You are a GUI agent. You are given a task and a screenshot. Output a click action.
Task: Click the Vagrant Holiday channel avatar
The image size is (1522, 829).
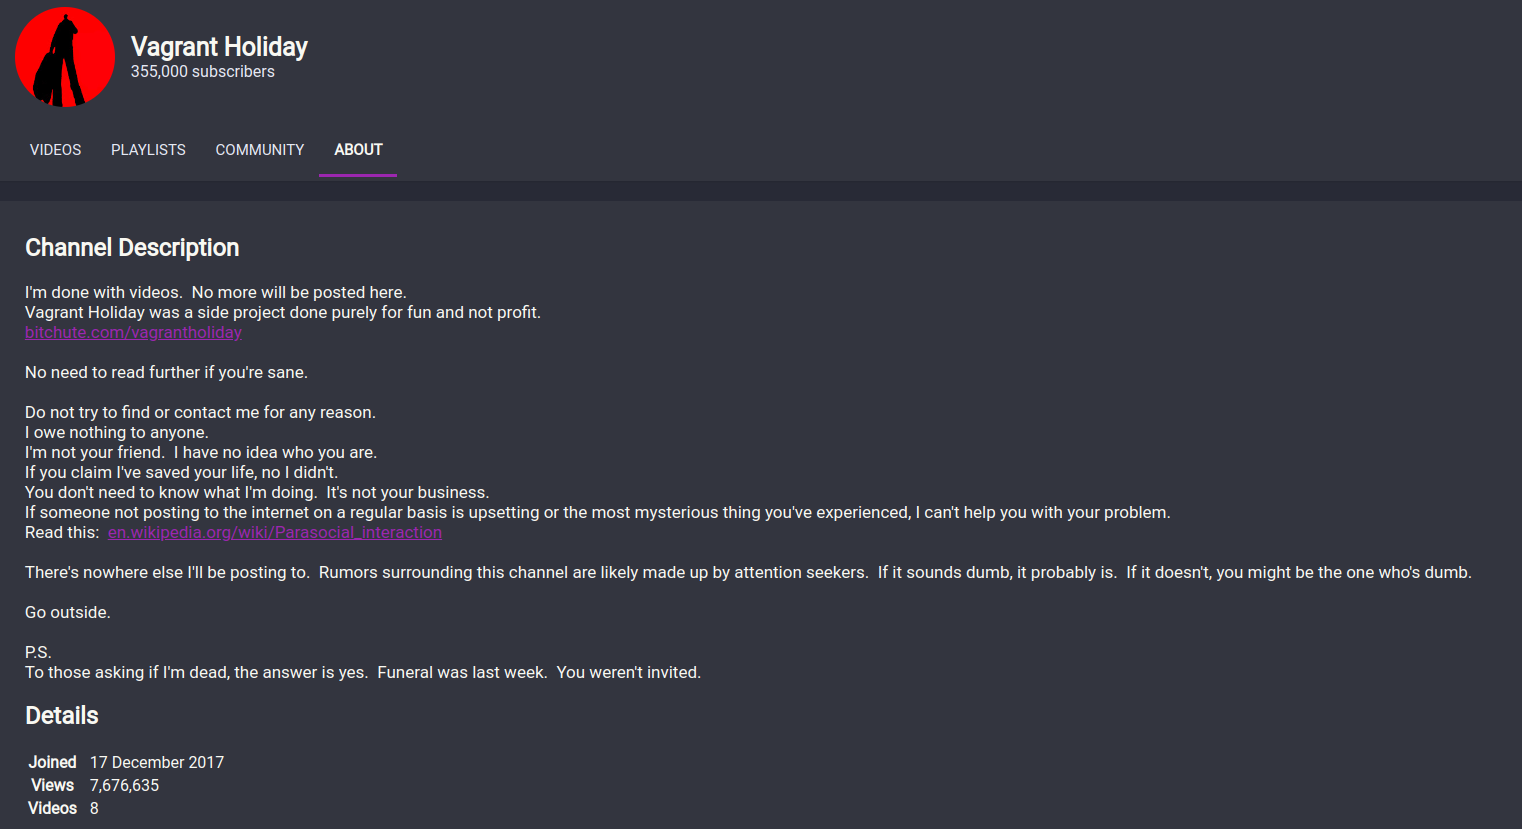tap(65, 57)
